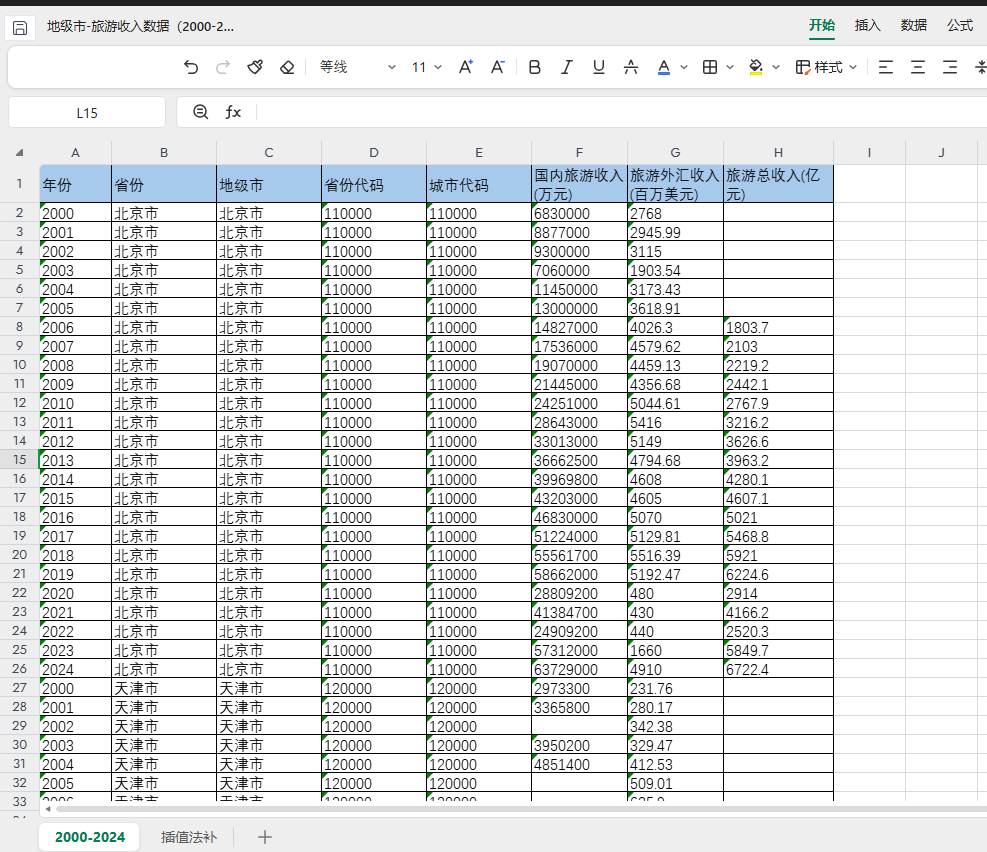Click the save document icon
The height and width of the screenshot is (852, 987).
pos(20,27)
